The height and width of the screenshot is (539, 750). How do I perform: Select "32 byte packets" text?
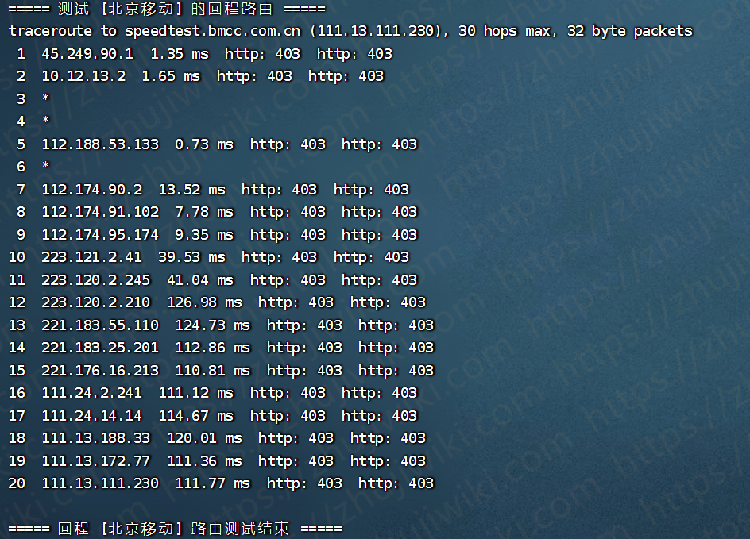pyautogui.click(x=630, y=32)
